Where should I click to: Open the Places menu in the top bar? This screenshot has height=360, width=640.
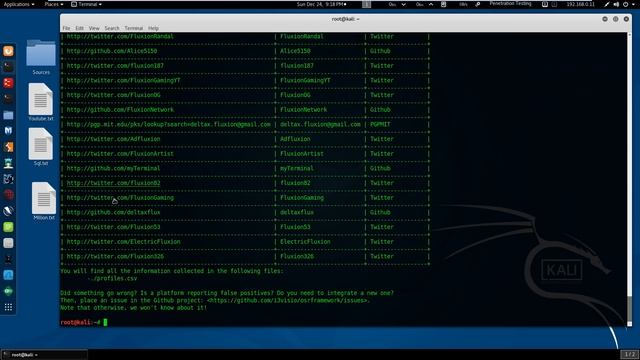coord(53,4)
